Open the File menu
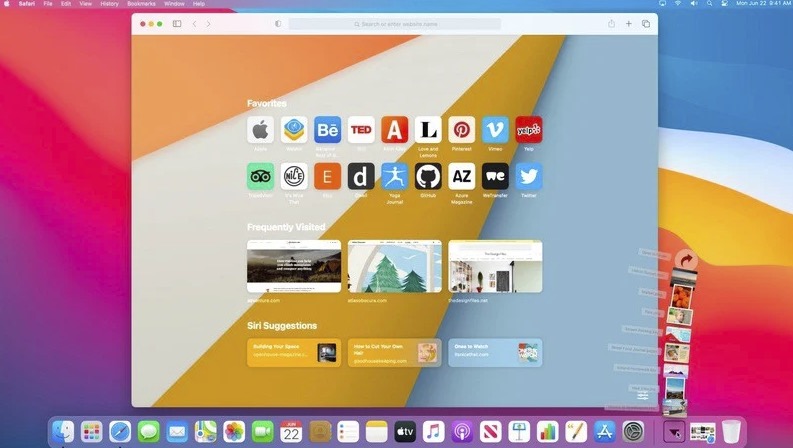The height and width of the screenshot is (448, 793). [x=48, y=4]
